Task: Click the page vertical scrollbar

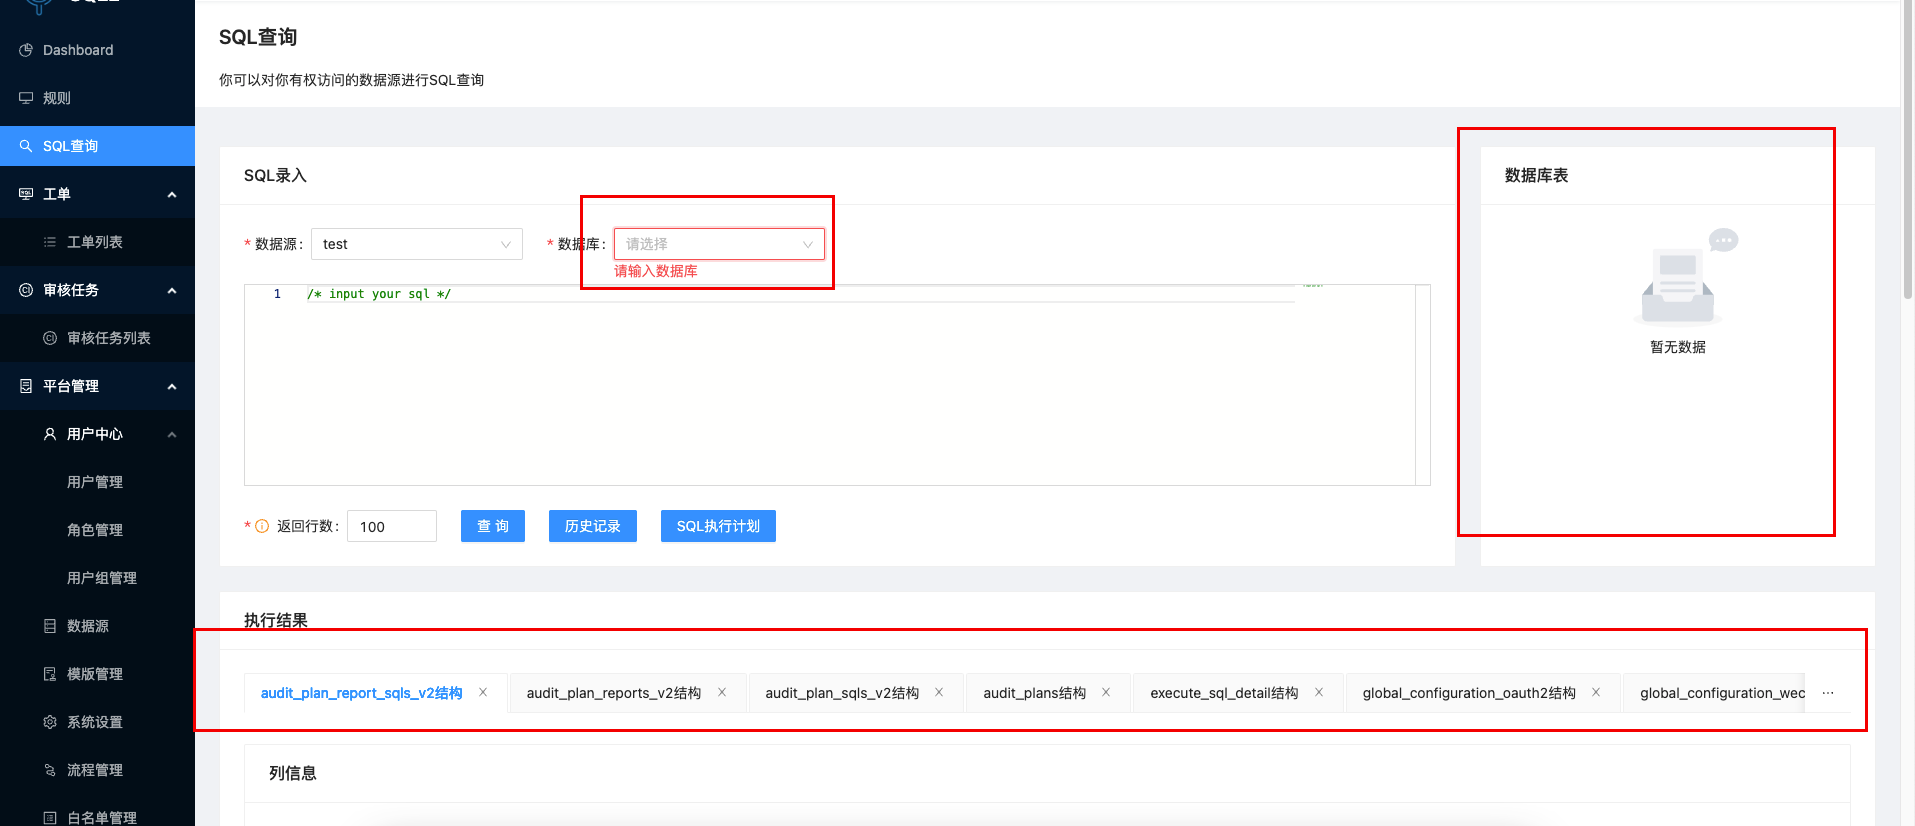Action: (x=1908, y=150)
